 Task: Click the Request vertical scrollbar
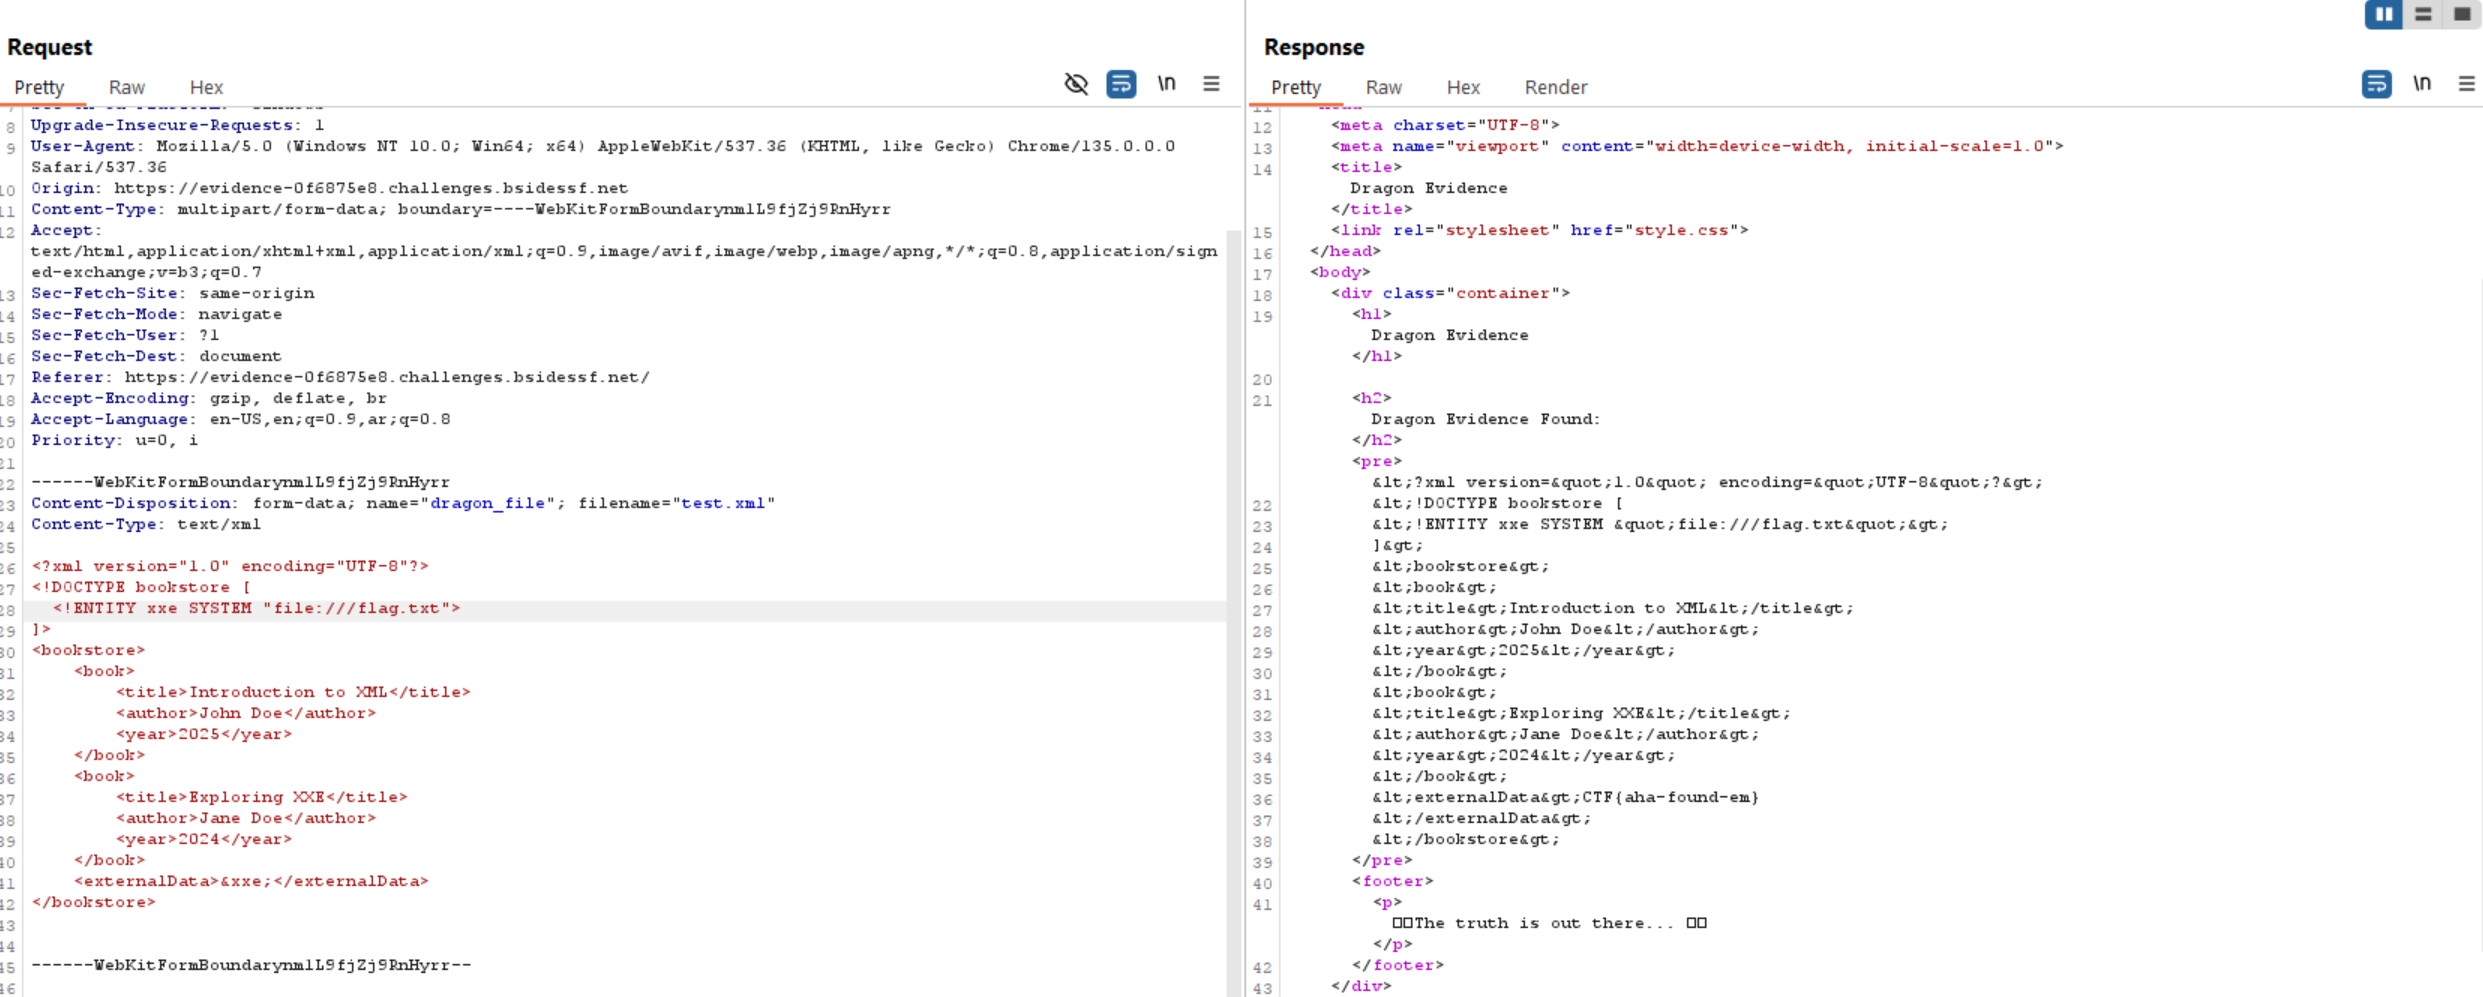[1235, 612]
